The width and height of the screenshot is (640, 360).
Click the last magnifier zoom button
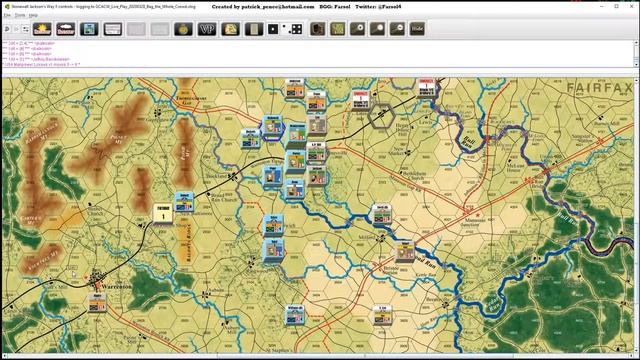click(398, 29)
